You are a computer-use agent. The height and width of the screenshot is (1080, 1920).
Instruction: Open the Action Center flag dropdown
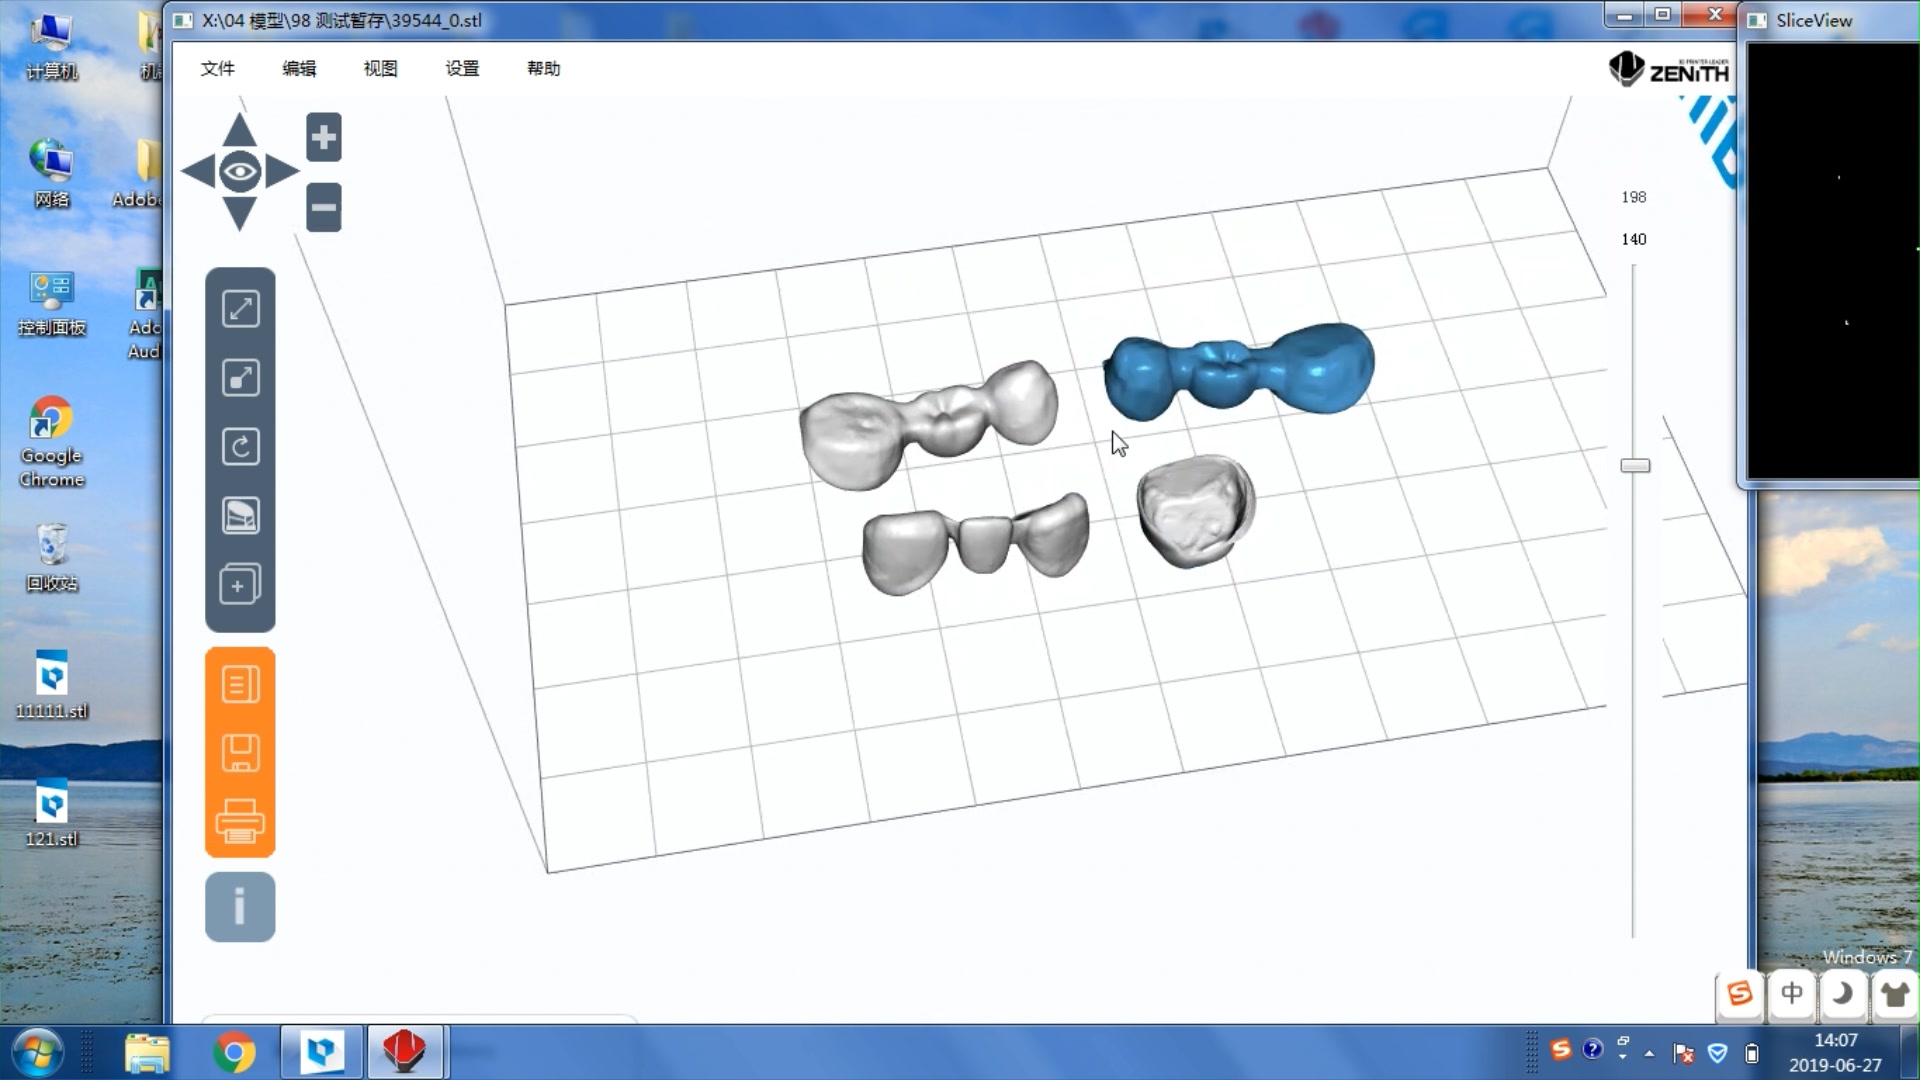[1685, 1052]
